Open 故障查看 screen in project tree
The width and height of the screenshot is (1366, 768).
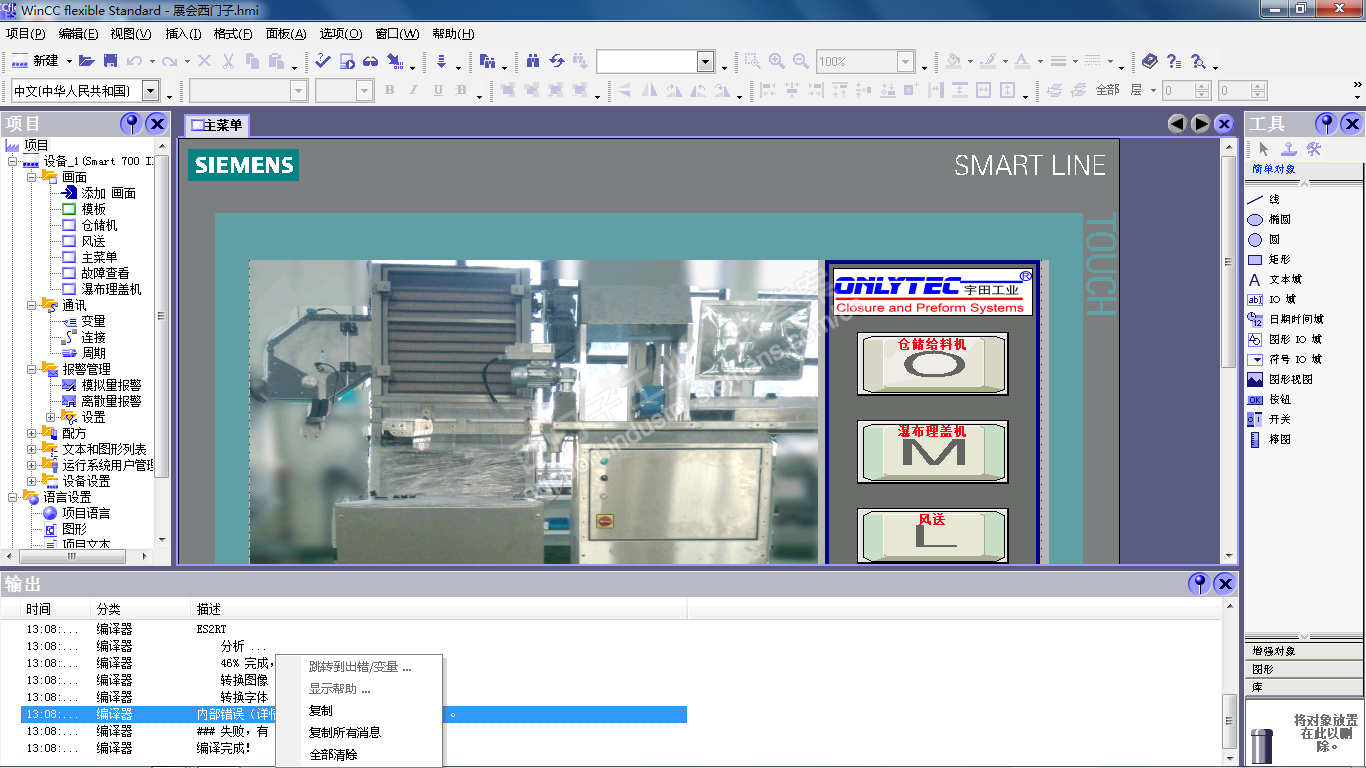pyautogui.click(x=105, y=273)
